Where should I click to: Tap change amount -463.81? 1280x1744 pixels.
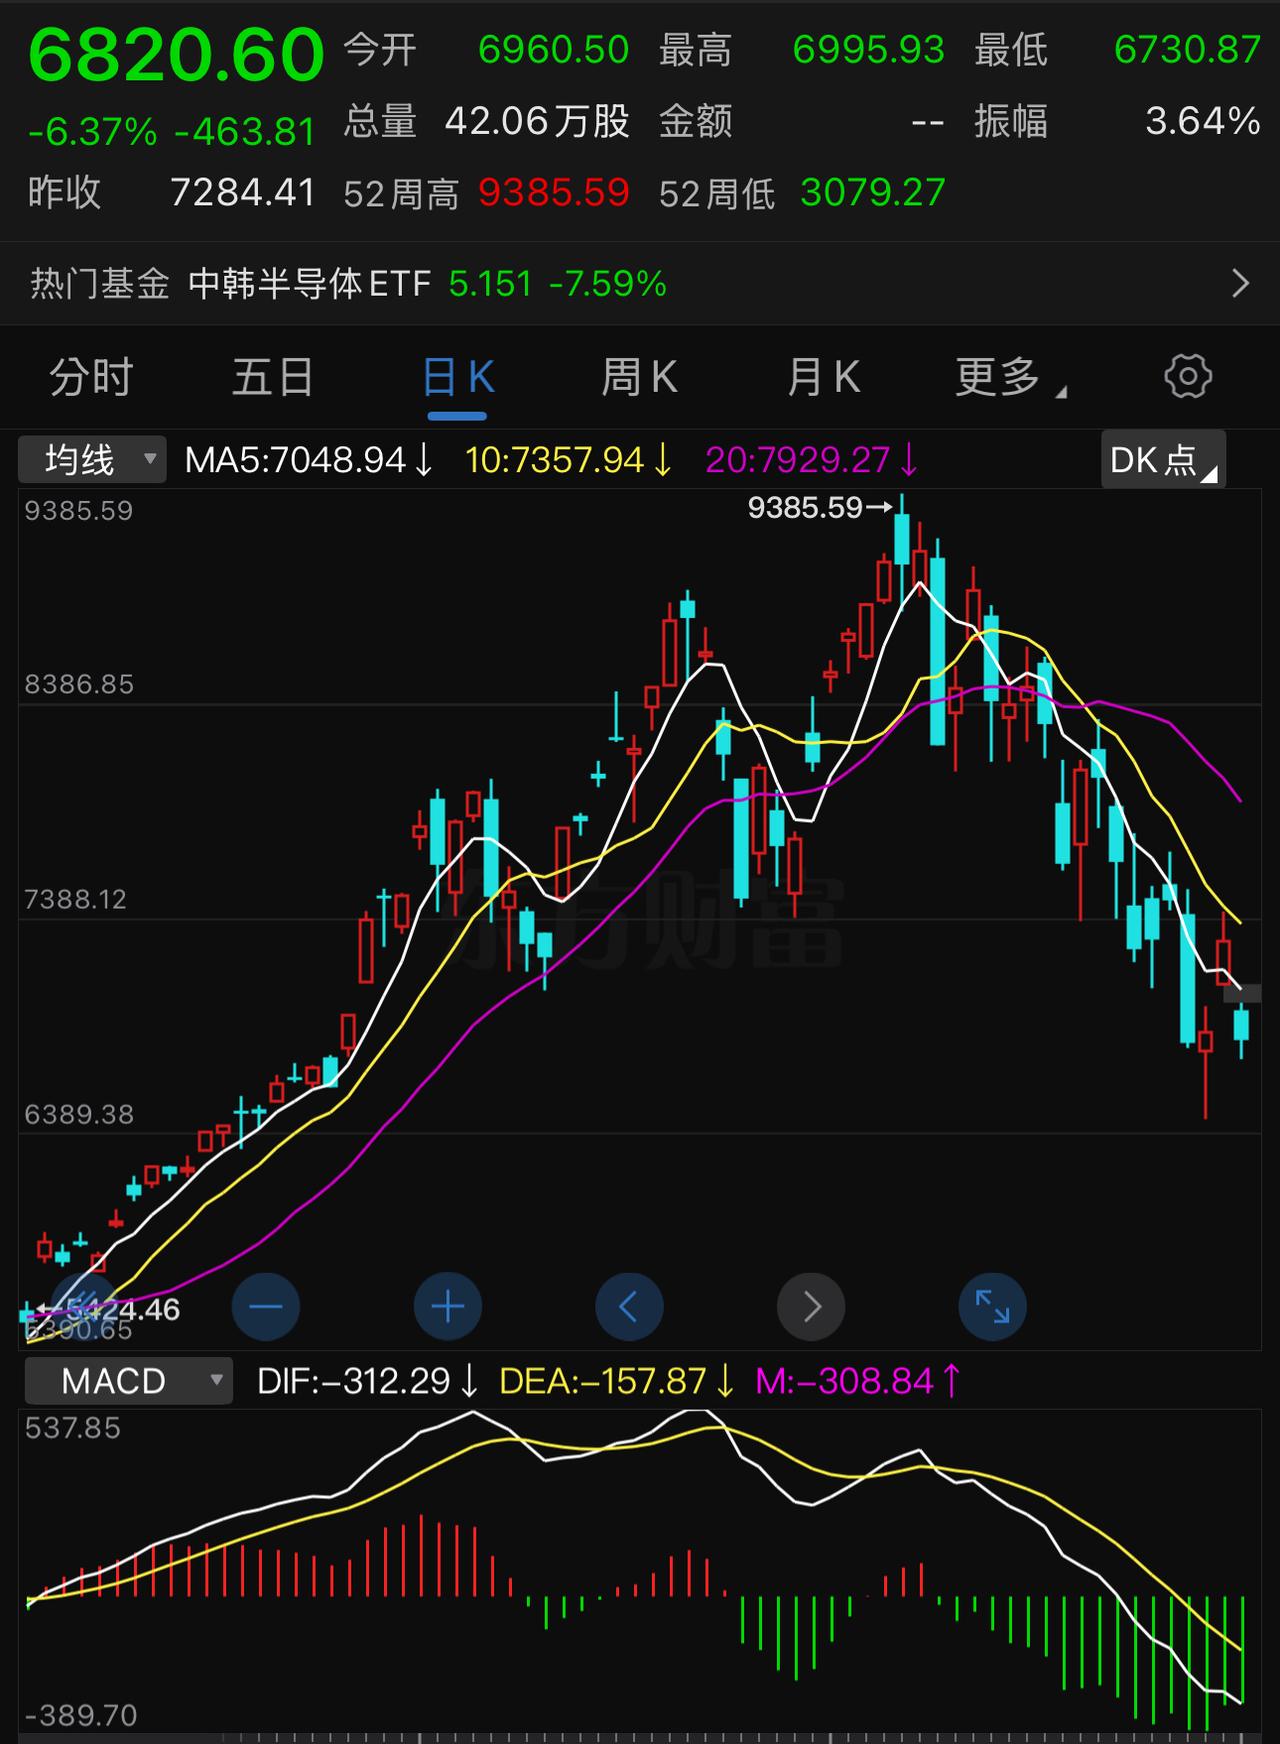pos(245,132)
